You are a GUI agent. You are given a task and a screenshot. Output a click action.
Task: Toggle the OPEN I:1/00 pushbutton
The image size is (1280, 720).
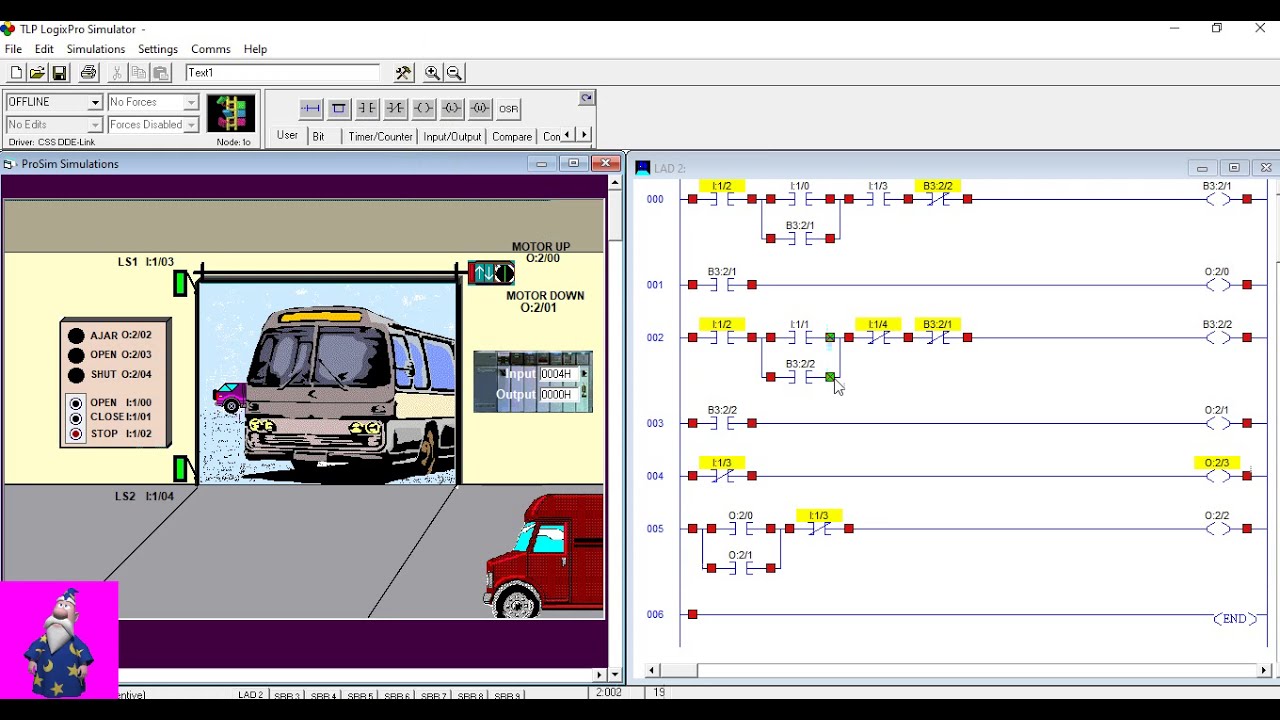76,403
